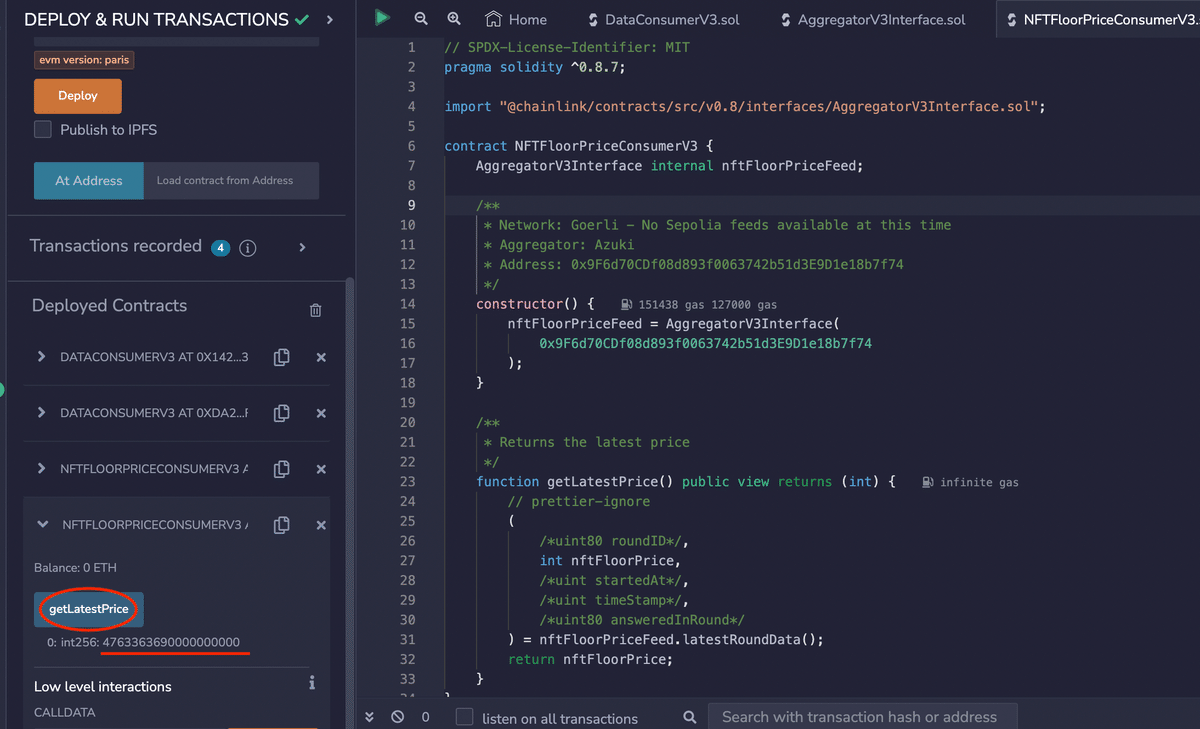1200x729 pixels.
Task: Click the Deploy & Run Transactions header chevron
Action: click(330, 20)
